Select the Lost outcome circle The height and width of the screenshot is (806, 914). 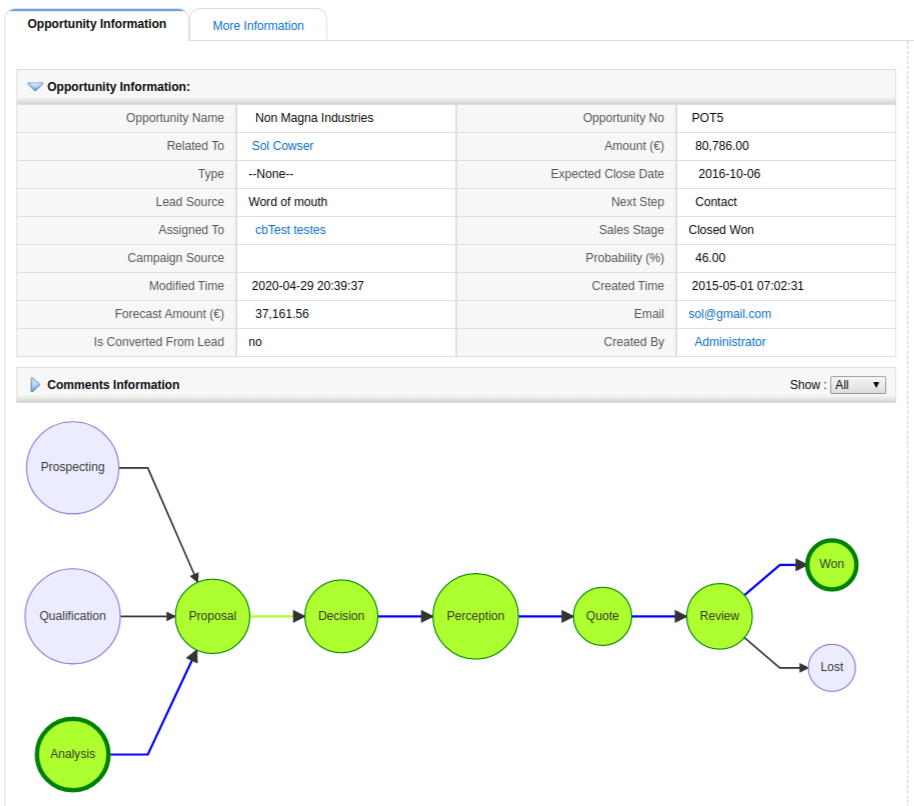(x=831, y=667)
